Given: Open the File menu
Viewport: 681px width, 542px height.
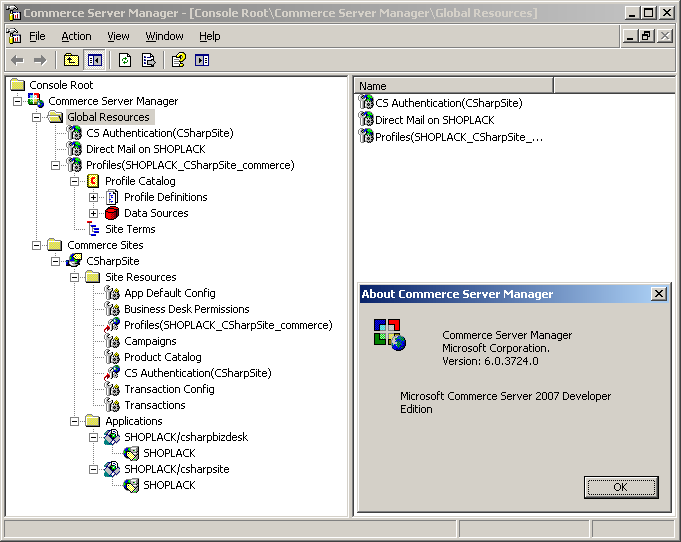Looking at the screenshot, I should tap(37, 36).
